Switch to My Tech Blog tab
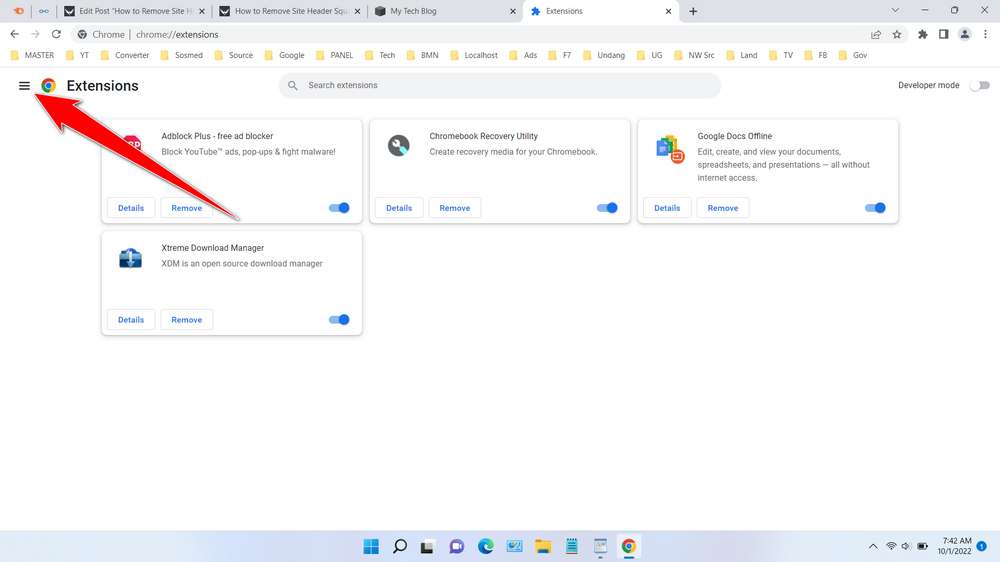This screenshot has width=1000, height=562. [x=445, y=11]
